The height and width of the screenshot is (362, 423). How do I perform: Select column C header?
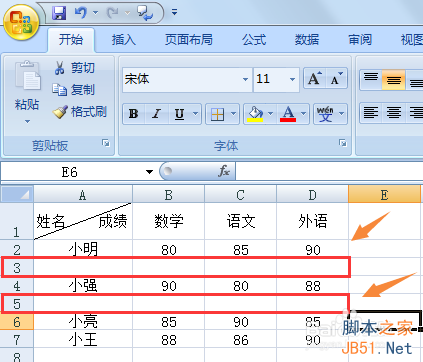pyautogui.click(x=240, y=194)
